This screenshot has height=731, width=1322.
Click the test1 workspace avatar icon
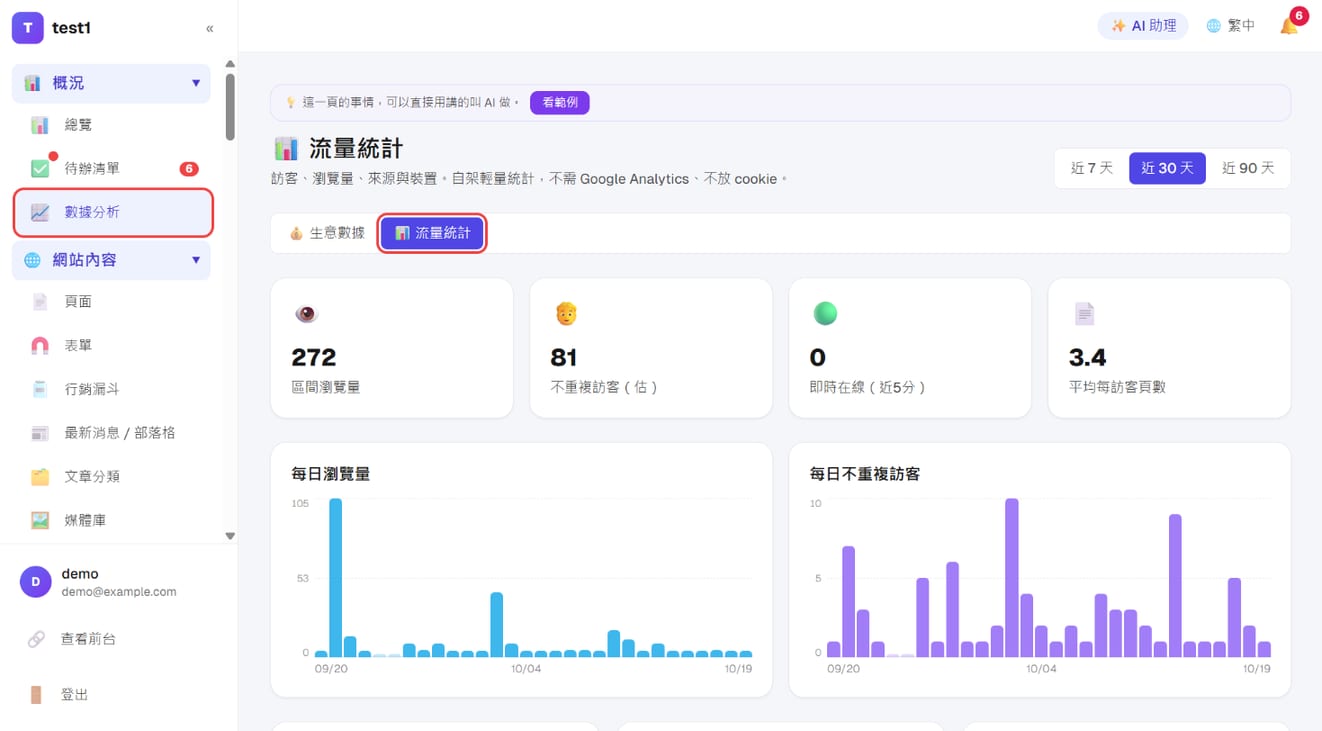point(28,28)
